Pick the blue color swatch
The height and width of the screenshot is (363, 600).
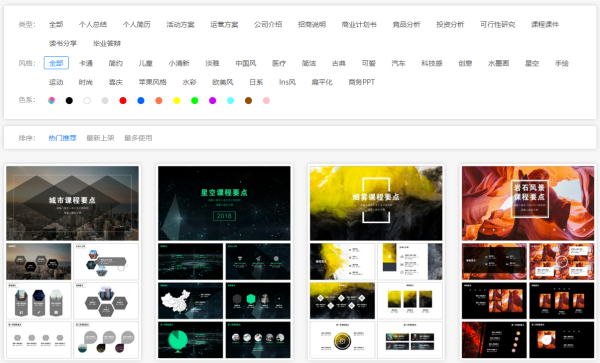(x=141, y=101)
